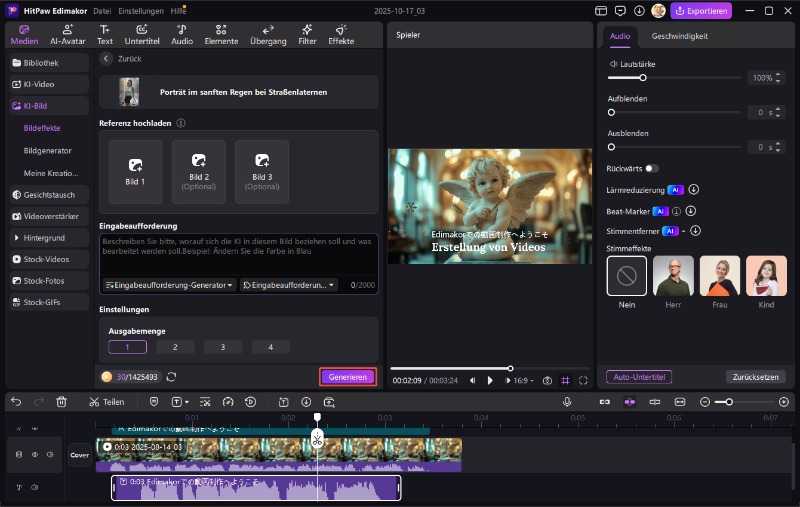Refresh the coin credits balance

pos(172,377)
